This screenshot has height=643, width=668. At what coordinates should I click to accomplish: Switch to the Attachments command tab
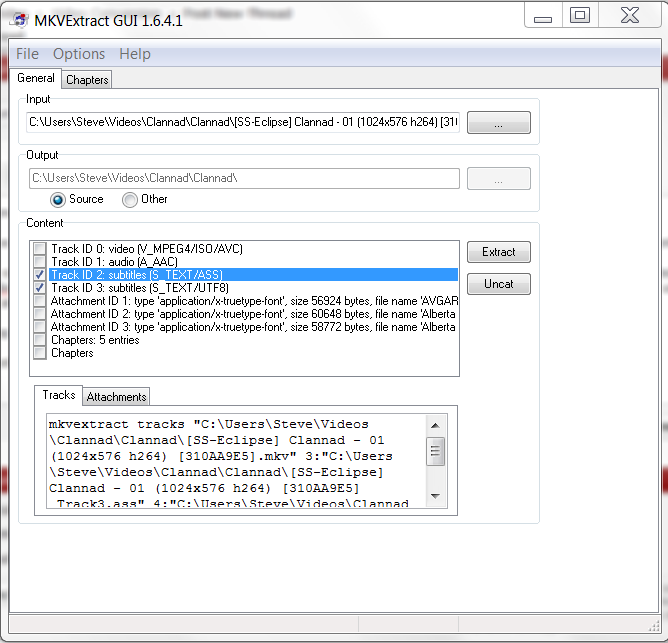tap(116, 397)
